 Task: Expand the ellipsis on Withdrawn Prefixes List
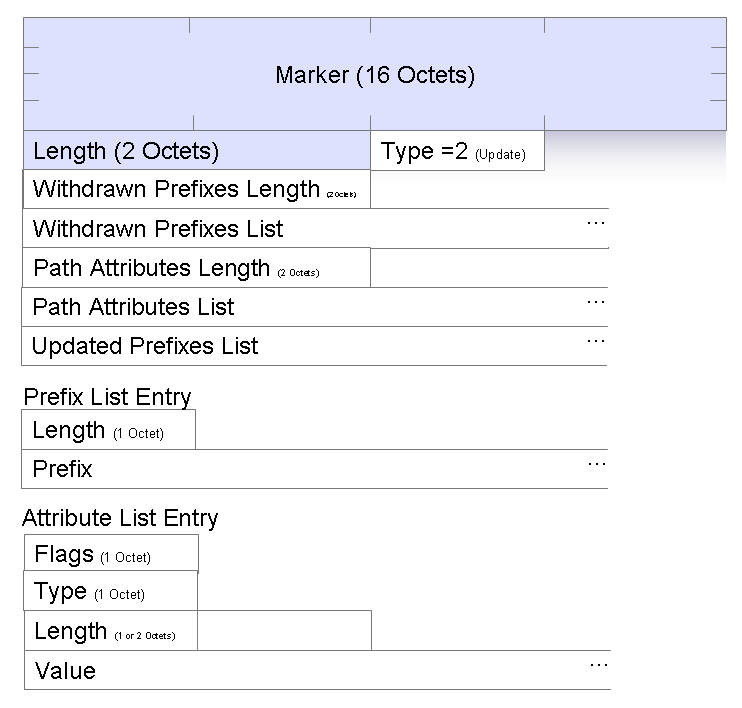[596, 222]
